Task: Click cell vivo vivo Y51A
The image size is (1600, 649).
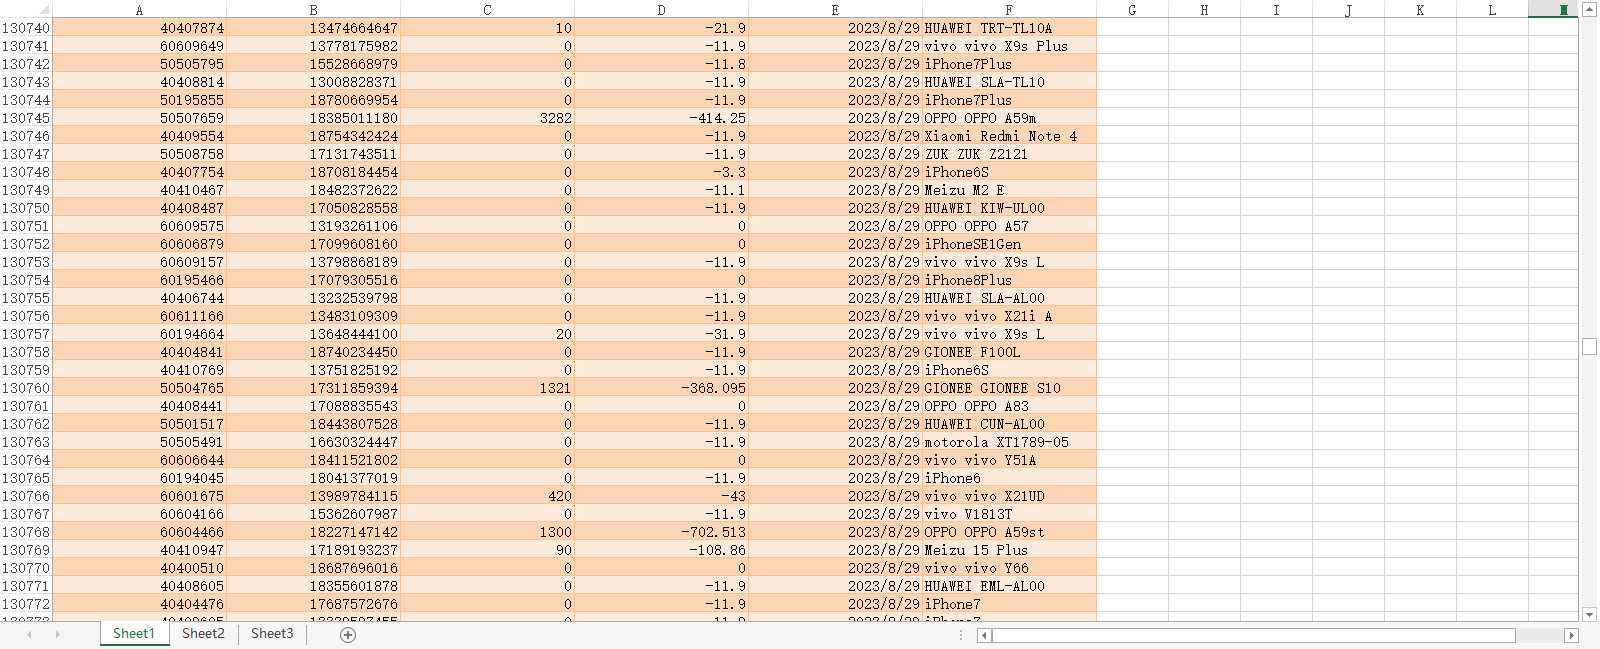Action: 1009,460
